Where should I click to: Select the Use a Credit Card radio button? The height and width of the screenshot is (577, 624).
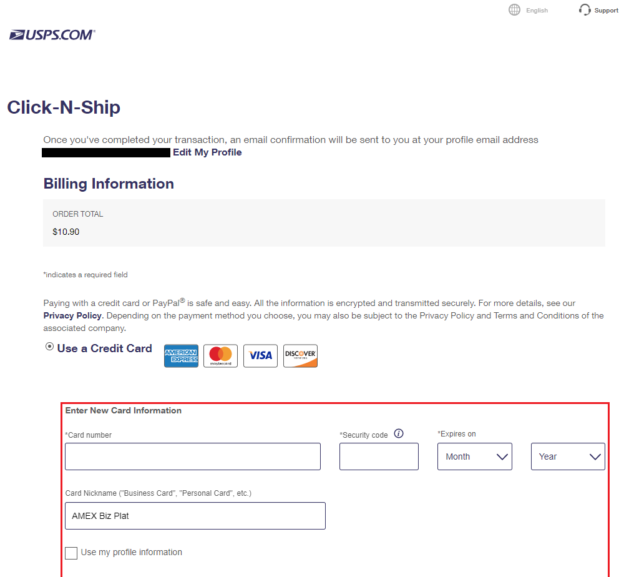(49, 347)
